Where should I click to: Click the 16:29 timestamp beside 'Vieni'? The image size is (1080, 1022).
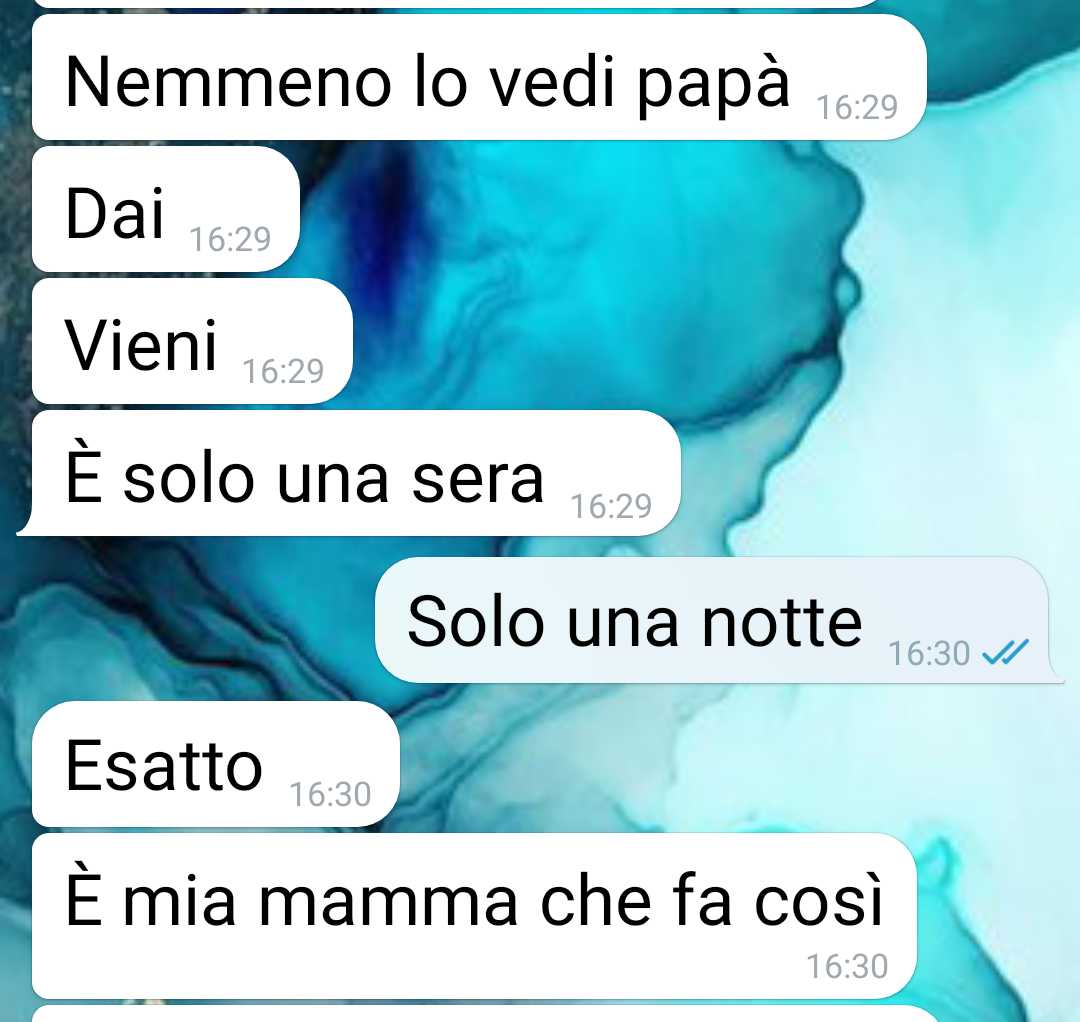click(283, 371)
